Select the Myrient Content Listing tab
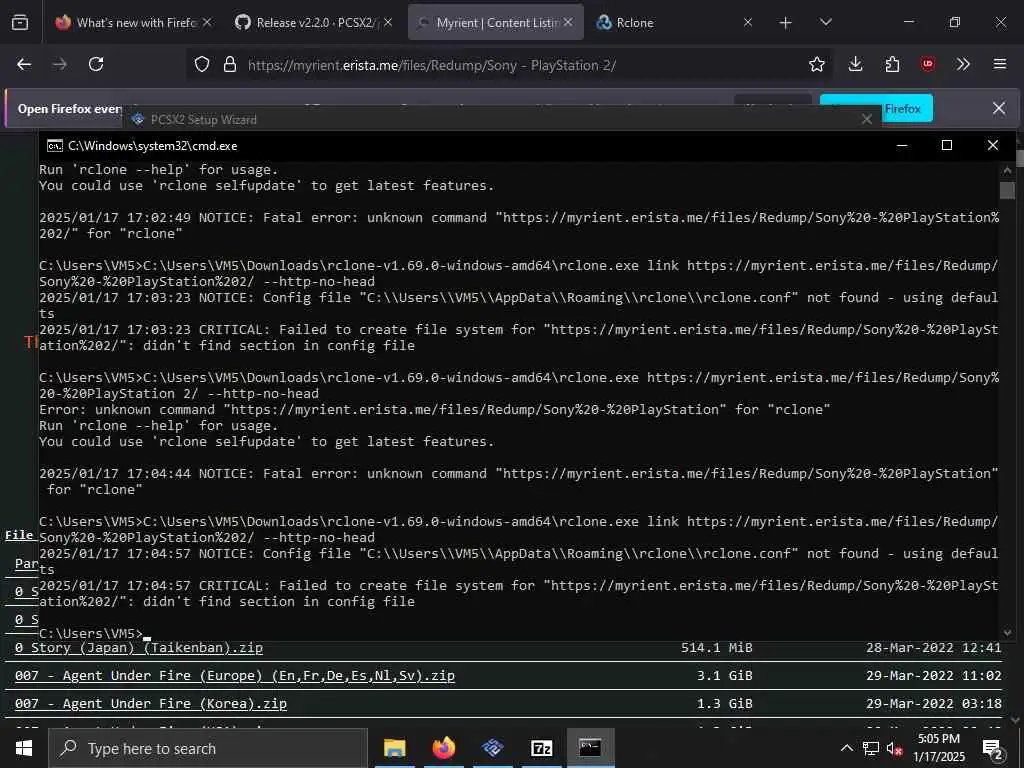This screenshot has width=1024, height=768. pos(496,23)
